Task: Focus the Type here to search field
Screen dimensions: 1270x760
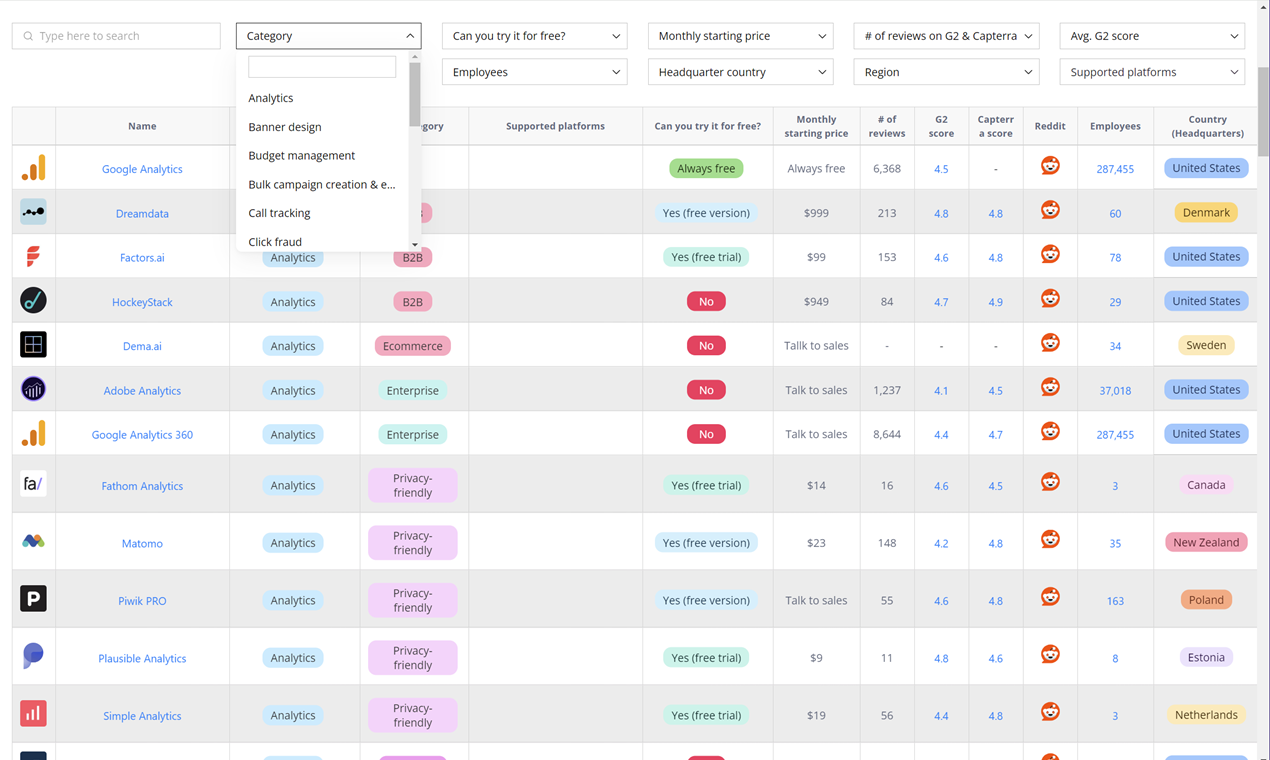Action: pos(116,36)
